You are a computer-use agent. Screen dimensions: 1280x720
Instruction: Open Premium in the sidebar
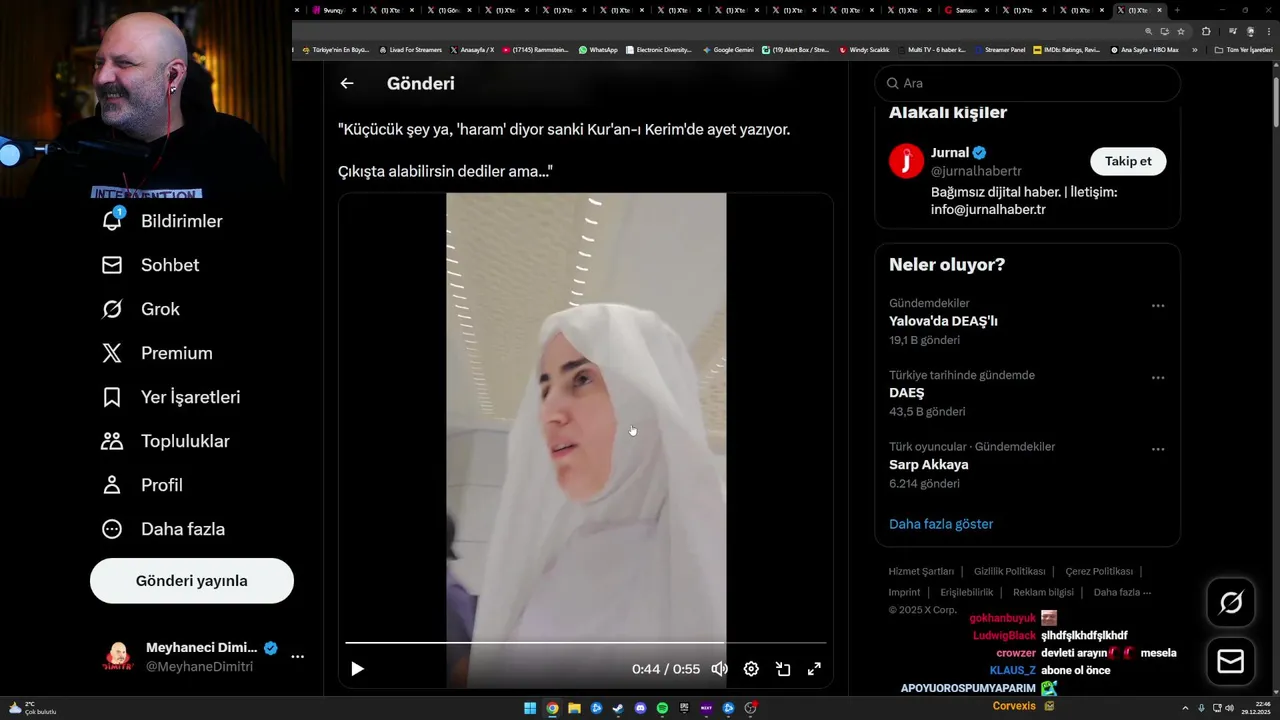(157, 353)
